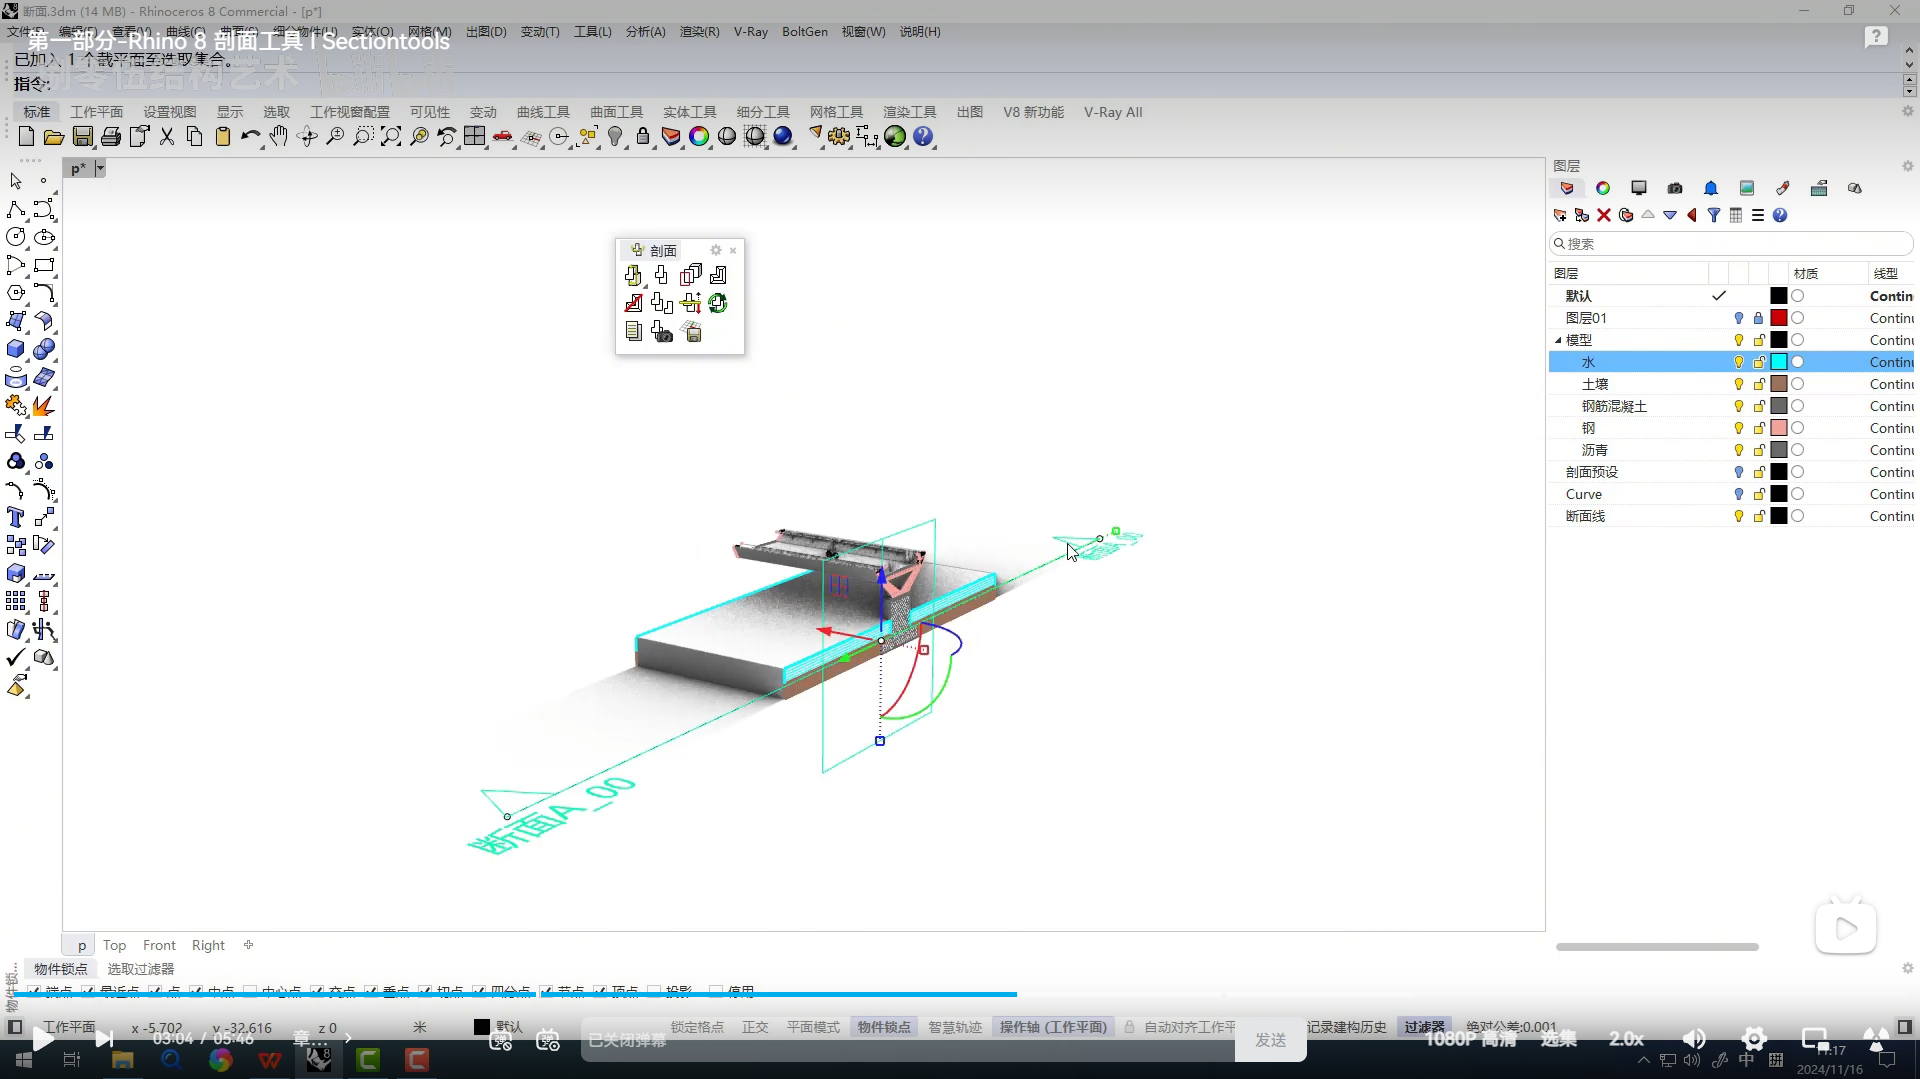Open the camera named-views panel icon

click(x=1675, y=188)
